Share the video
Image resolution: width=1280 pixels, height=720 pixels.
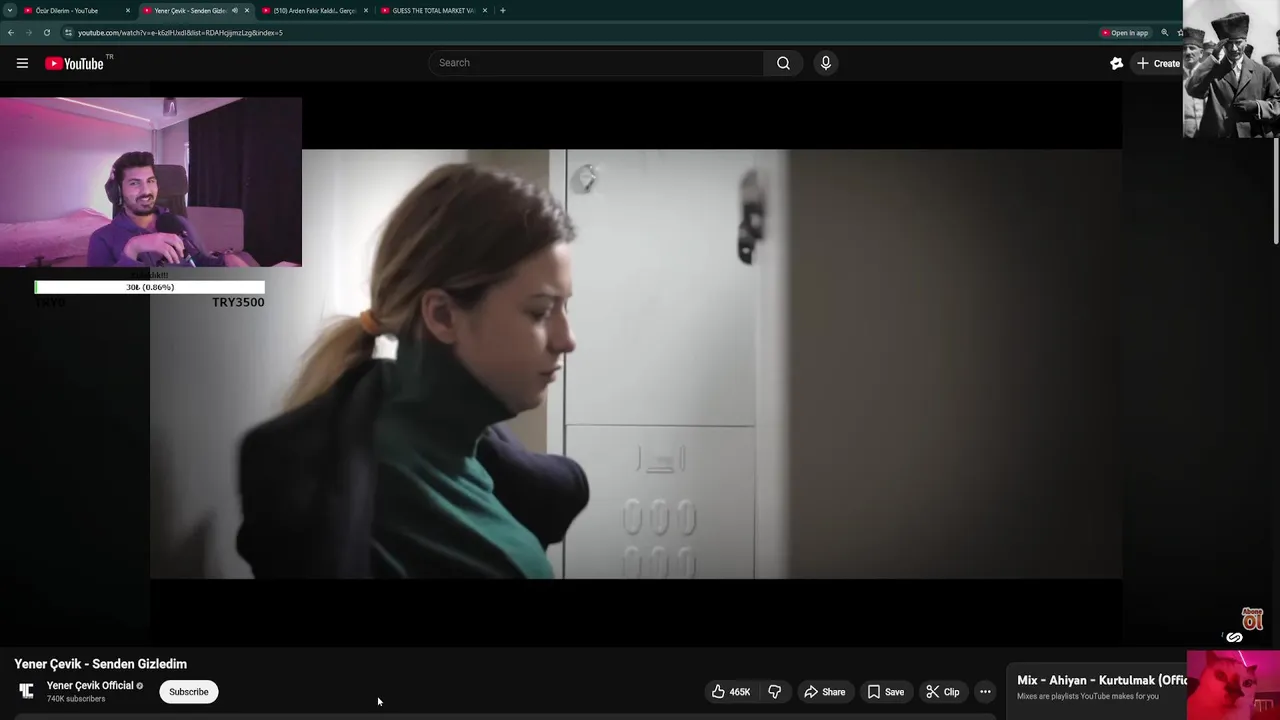[x=825, y=692]
